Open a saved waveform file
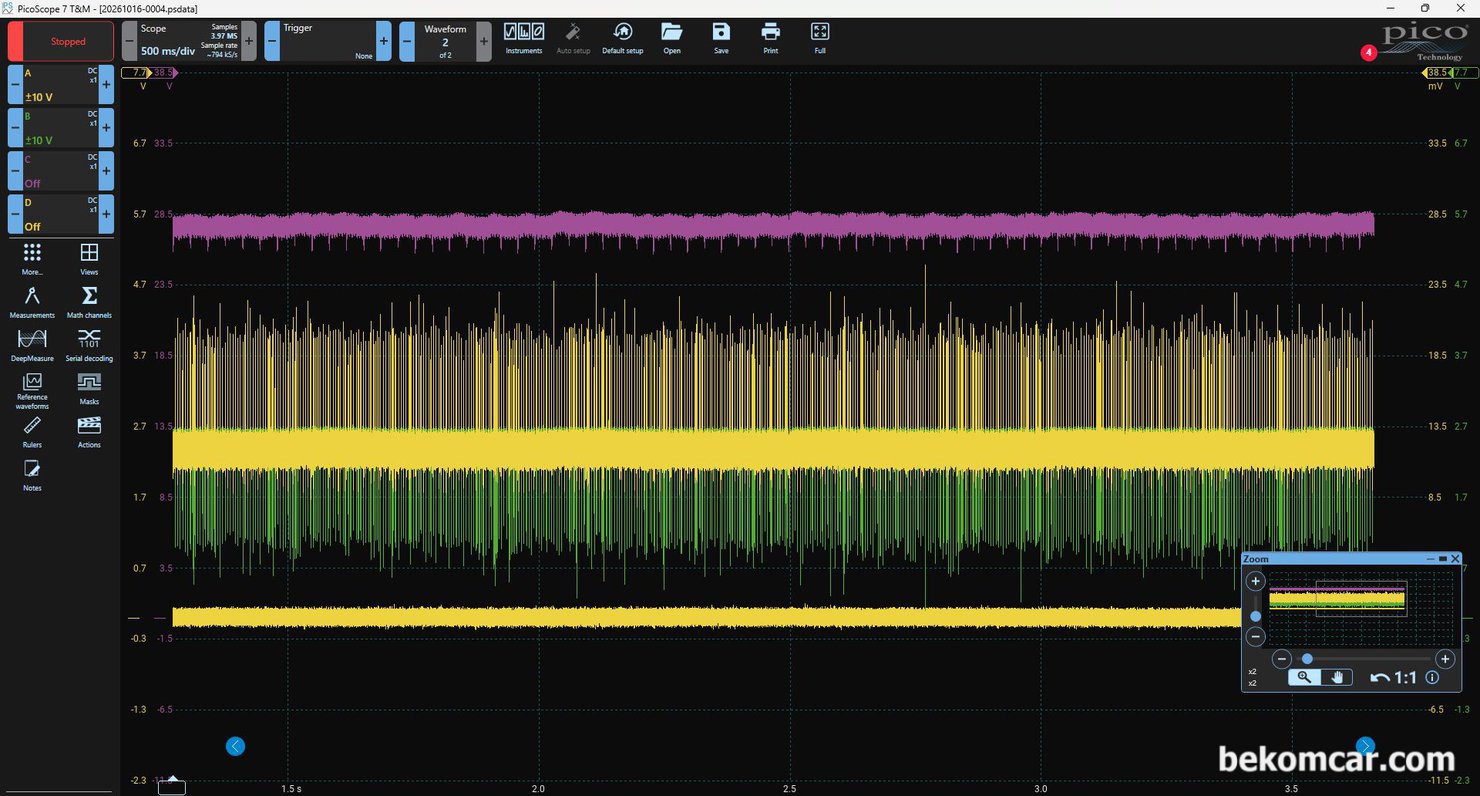Viewport: 1480px width, 796px height. pos(672,38)
